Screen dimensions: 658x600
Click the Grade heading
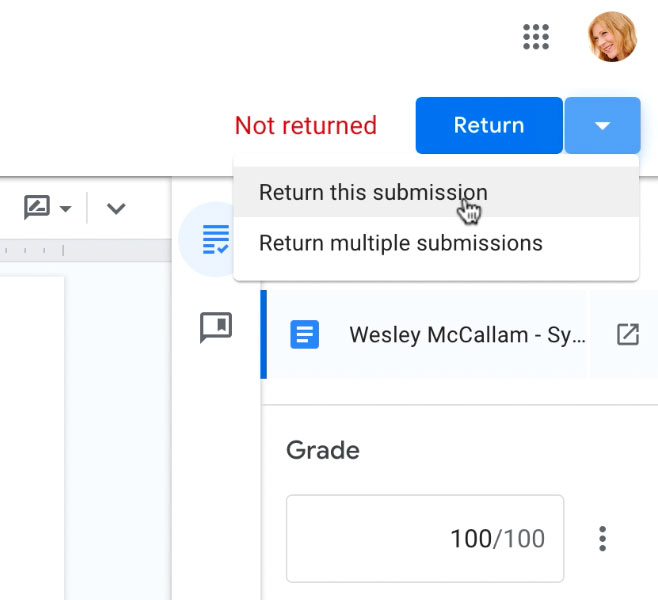click(323, 450)
